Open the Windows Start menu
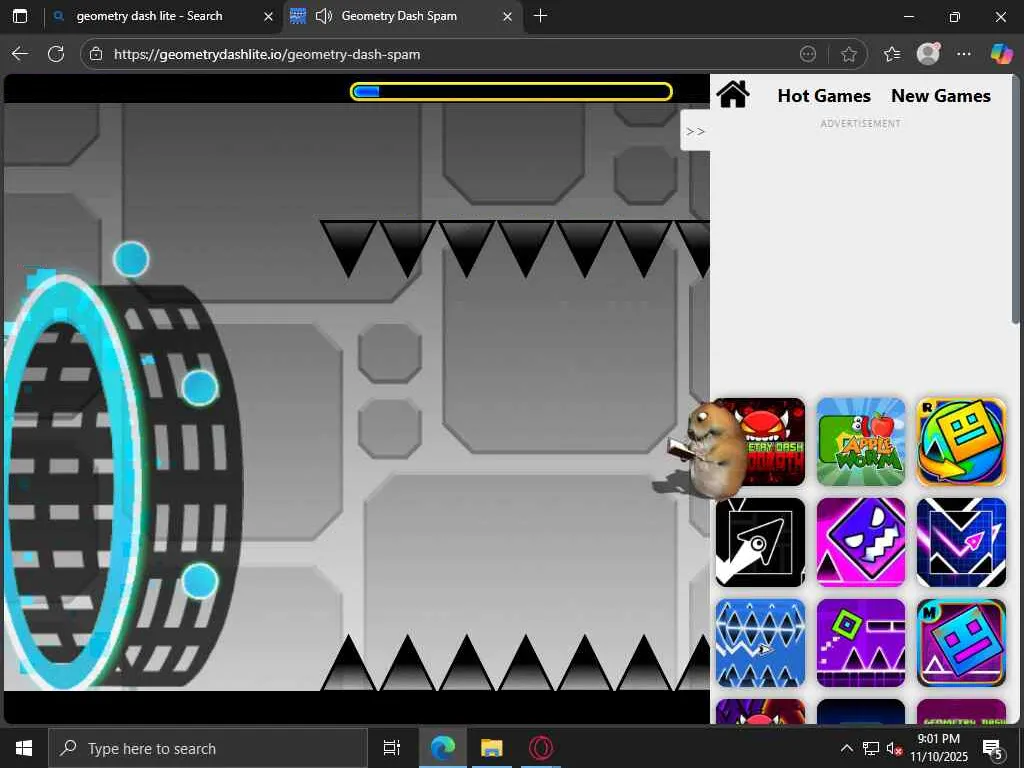This screenshot has width=1024, height=768. [24, 748]
